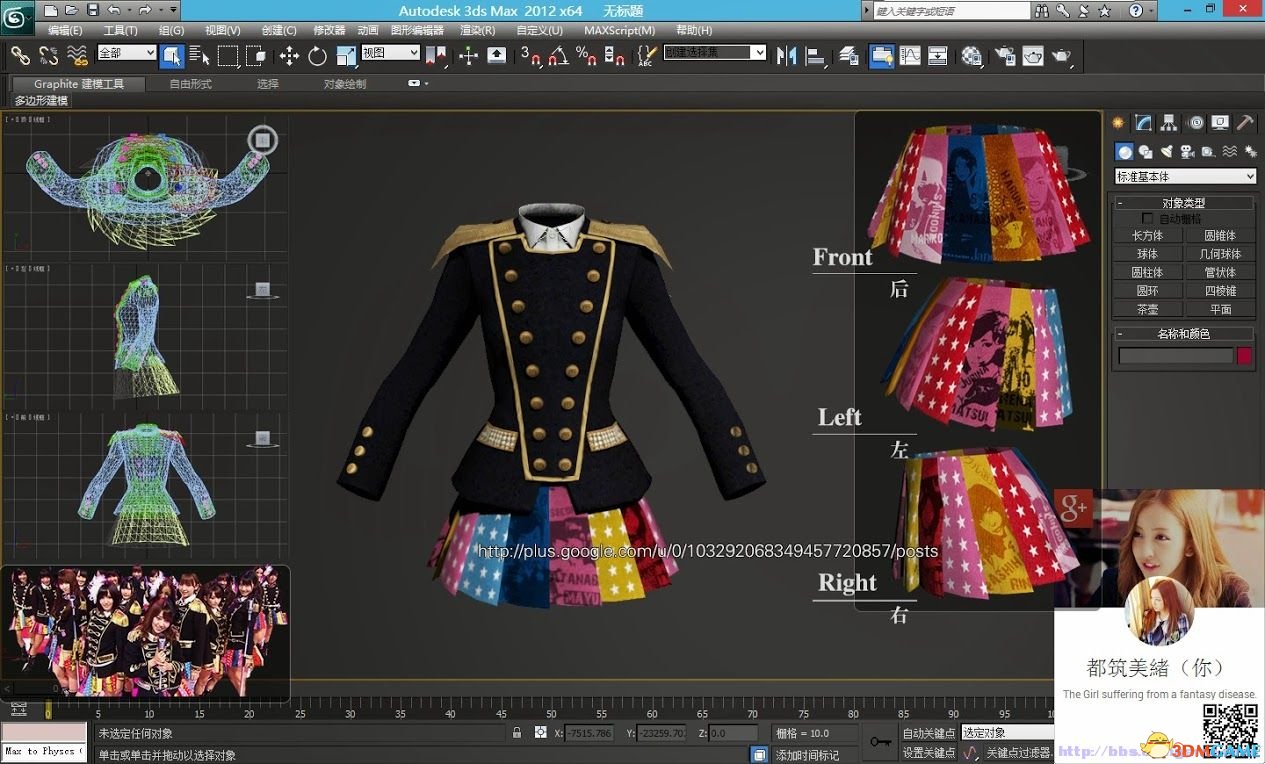Open the red object color swatch
The height and width of the screenshot is (764, 1265).
click(1245, 356)
